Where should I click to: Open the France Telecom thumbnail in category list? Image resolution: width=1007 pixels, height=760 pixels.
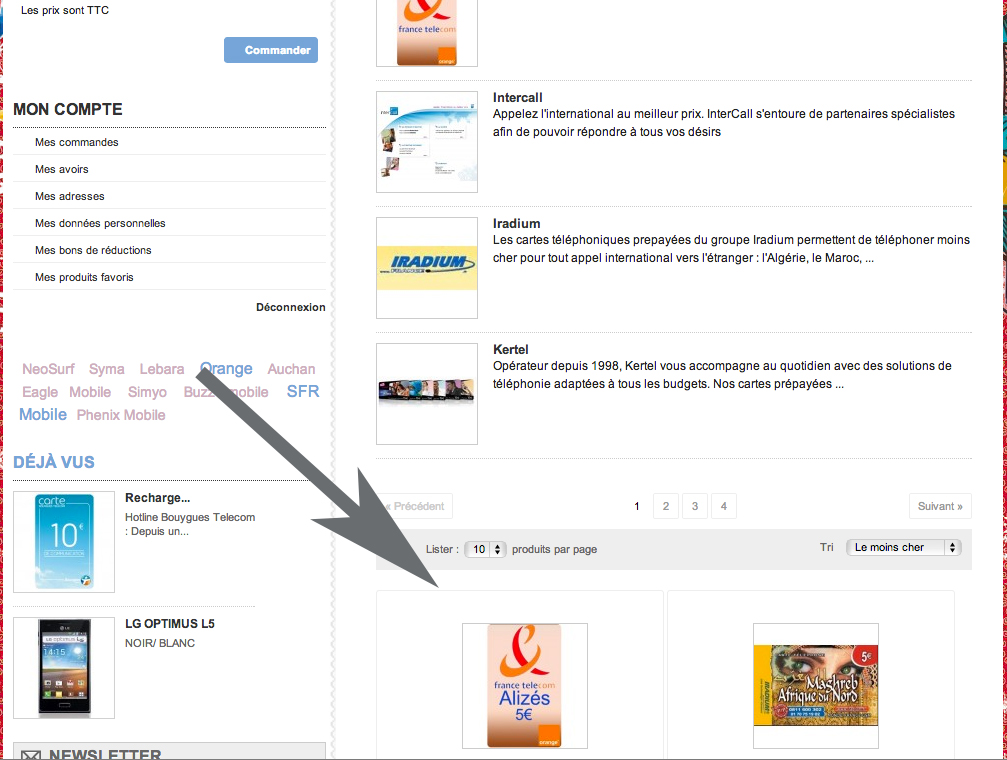426,33
